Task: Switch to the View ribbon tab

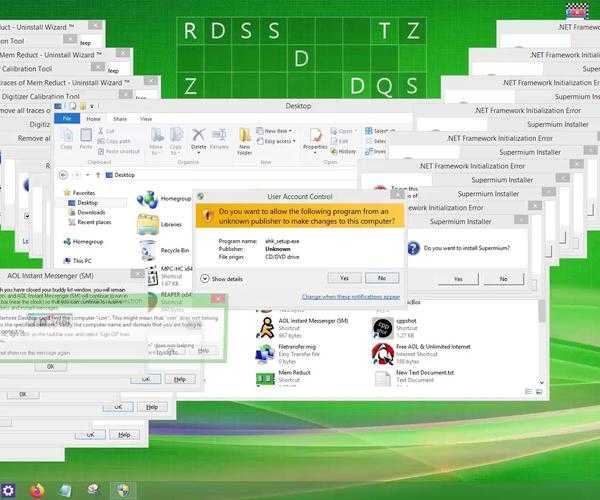Action: [145, 119]
